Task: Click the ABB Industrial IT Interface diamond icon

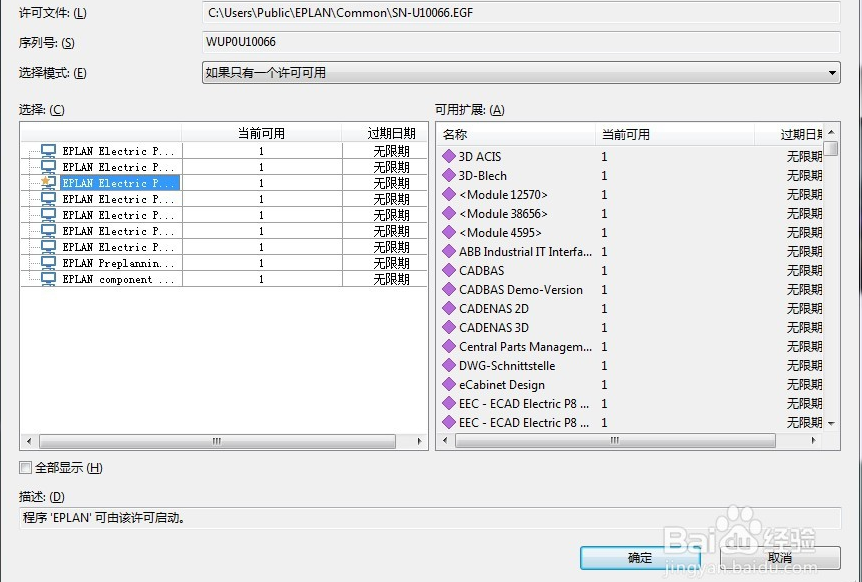Action: 449,251
